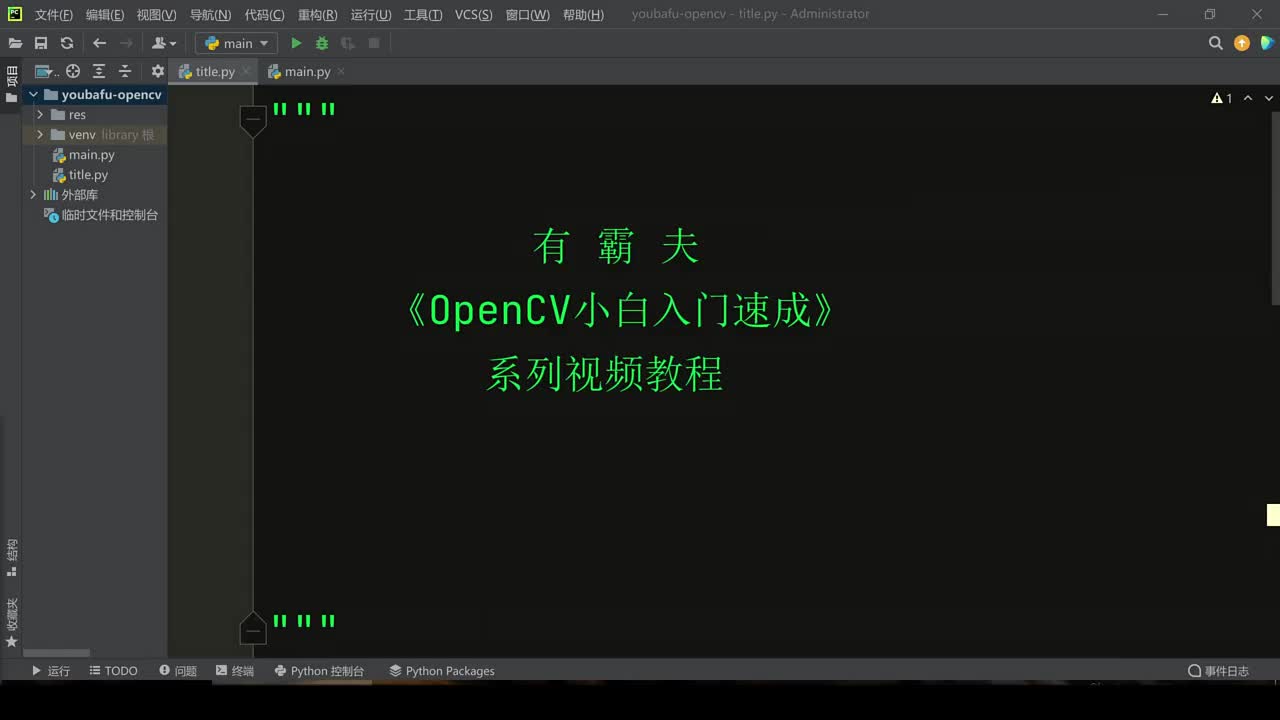Toggle the 收藏夹 tool window stripe
1280x720 pixels.
(x=11, y=622)
